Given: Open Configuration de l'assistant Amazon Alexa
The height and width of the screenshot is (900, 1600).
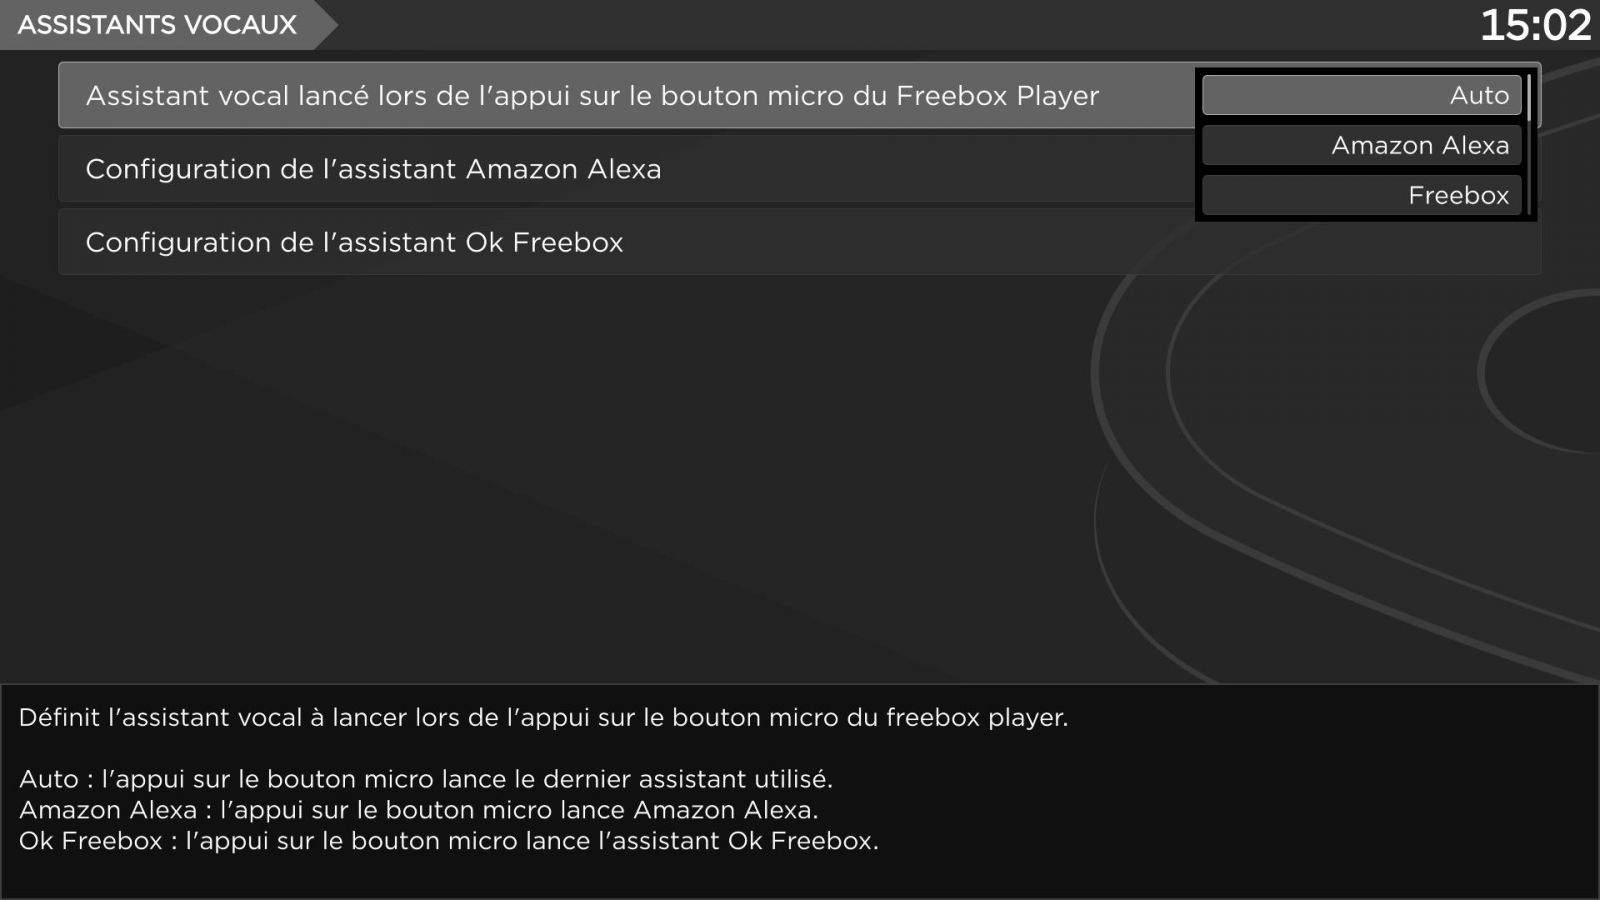Looking at the screenshot, I should click(x=373, y=169).
